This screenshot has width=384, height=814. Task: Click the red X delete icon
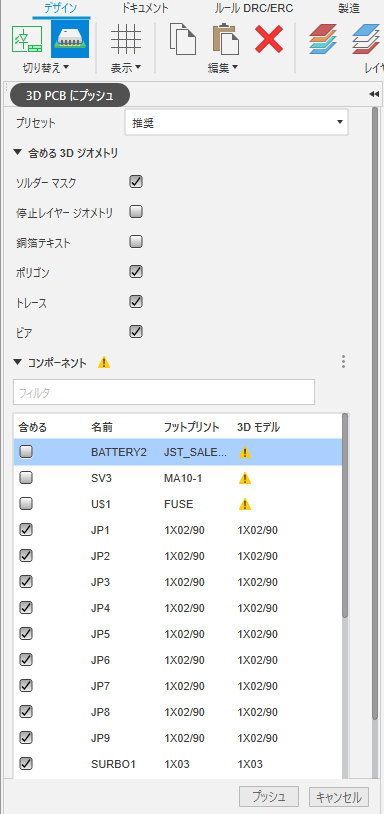pyautogui.click(x=269, y=39)
